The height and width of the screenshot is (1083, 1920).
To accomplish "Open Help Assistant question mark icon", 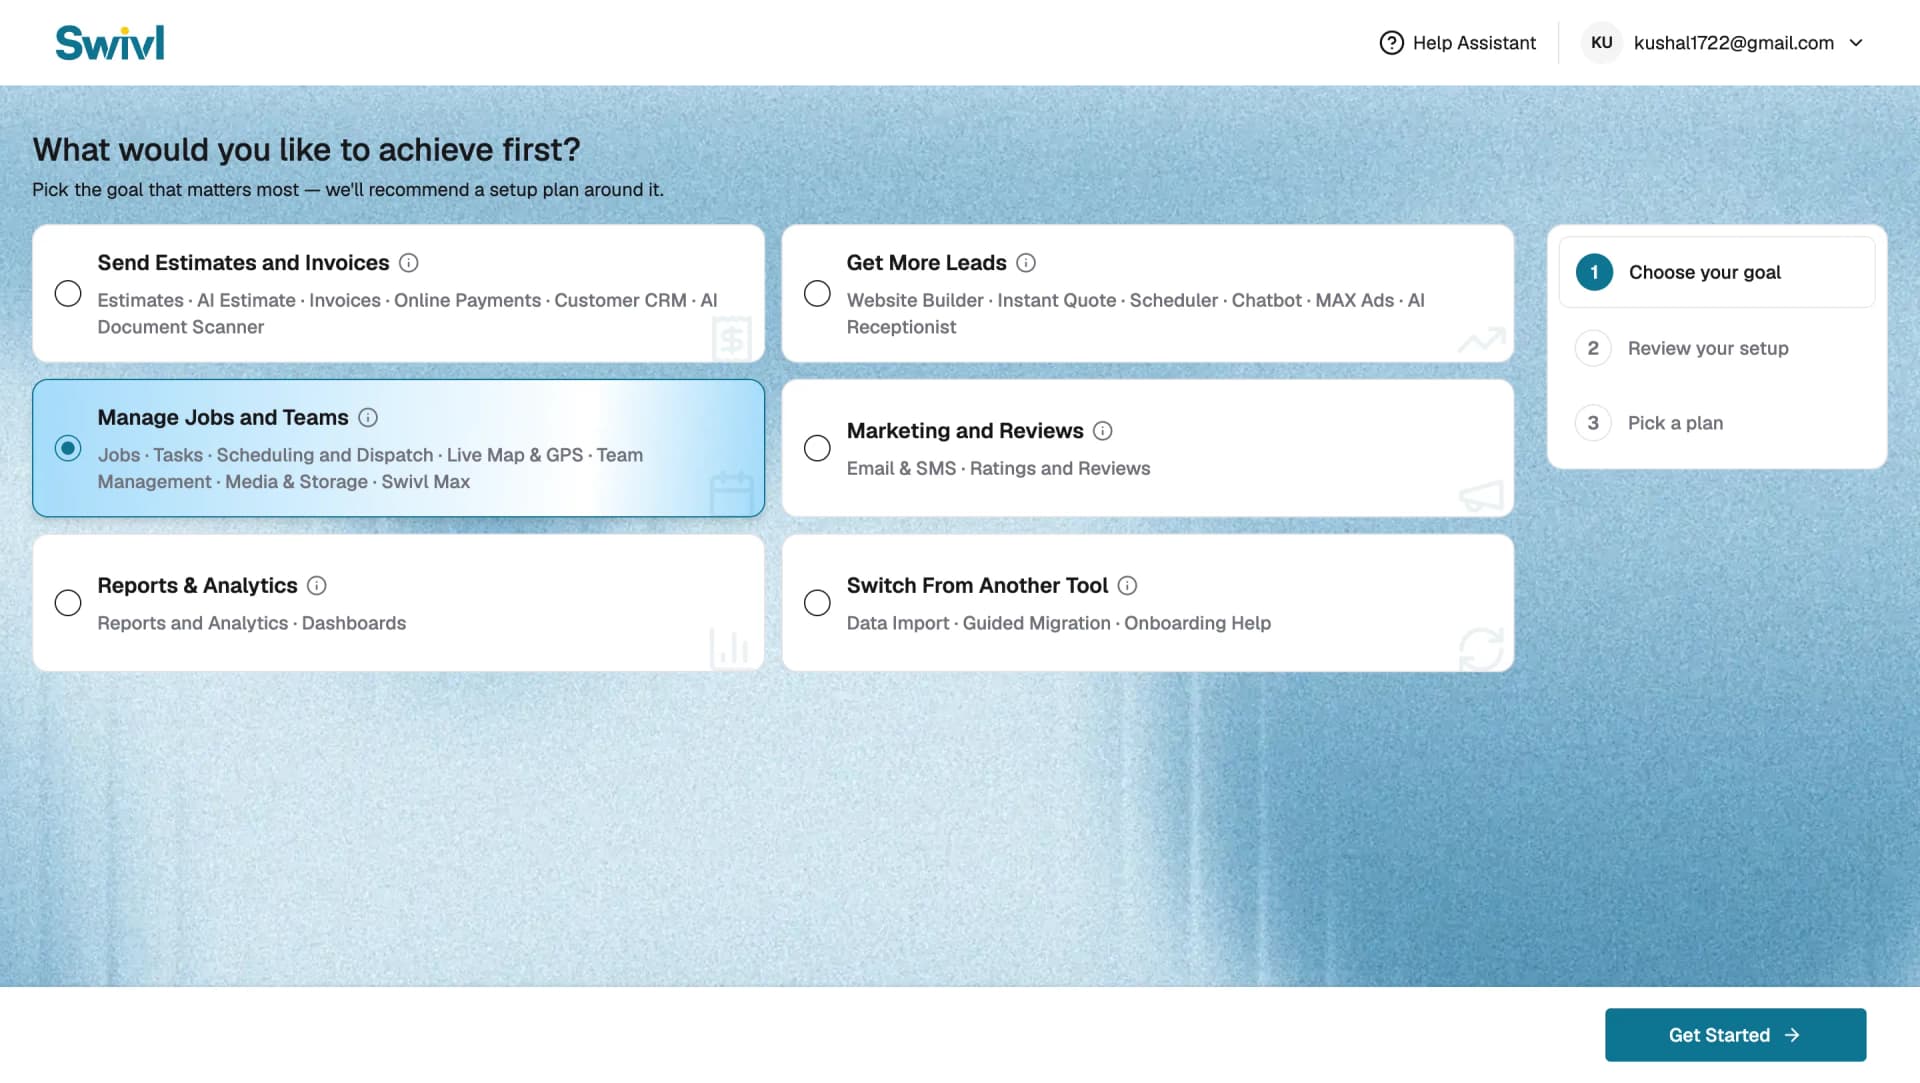I will point(1391,43).
